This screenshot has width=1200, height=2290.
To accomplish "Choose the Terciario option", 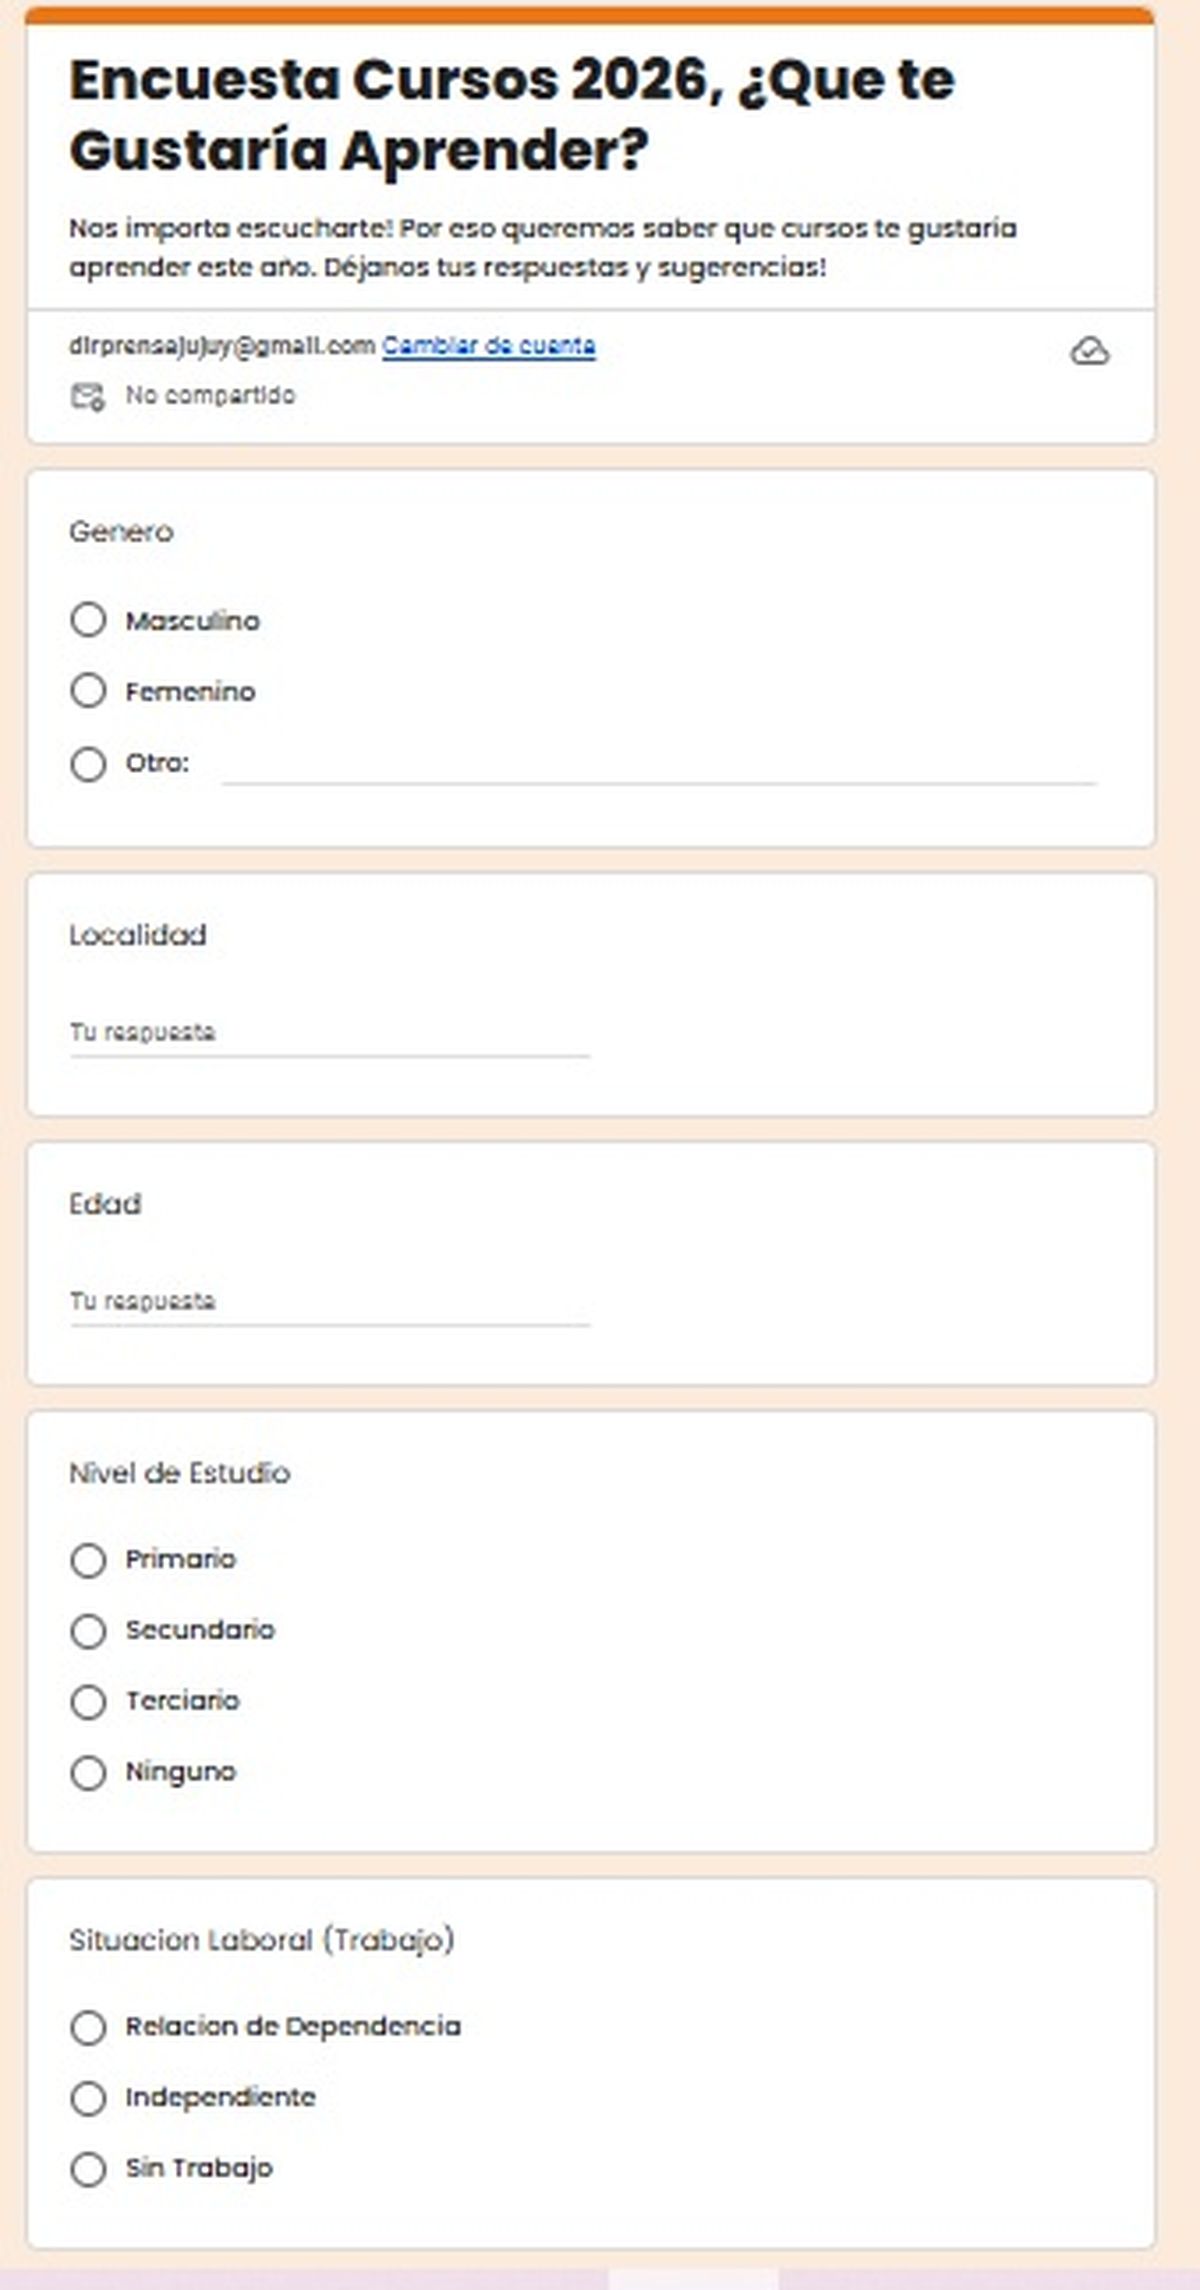I will pyautogui.click(x=88, y=1702).
